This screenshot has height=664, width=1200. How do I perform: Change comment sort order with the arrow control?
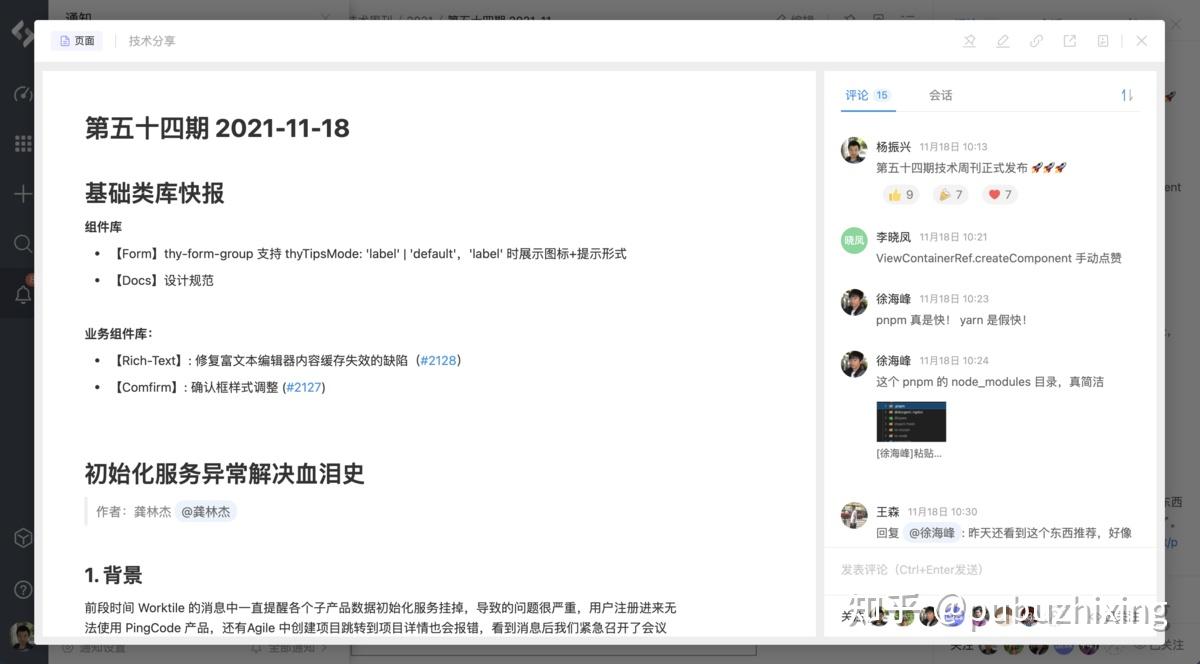1127,95
